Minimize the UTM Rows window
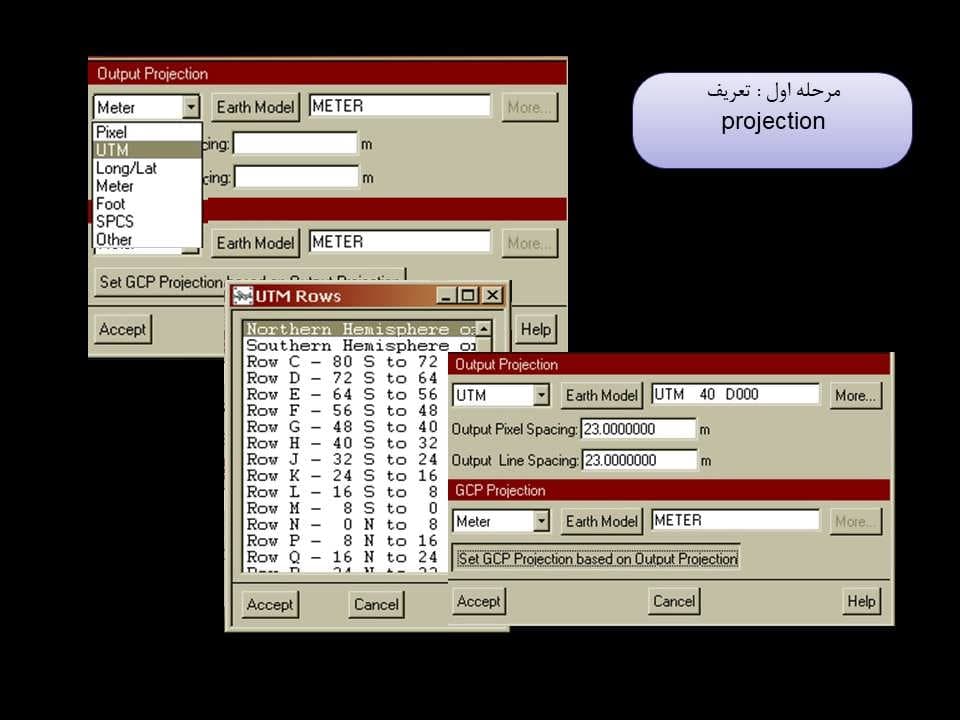 [446, 296]
